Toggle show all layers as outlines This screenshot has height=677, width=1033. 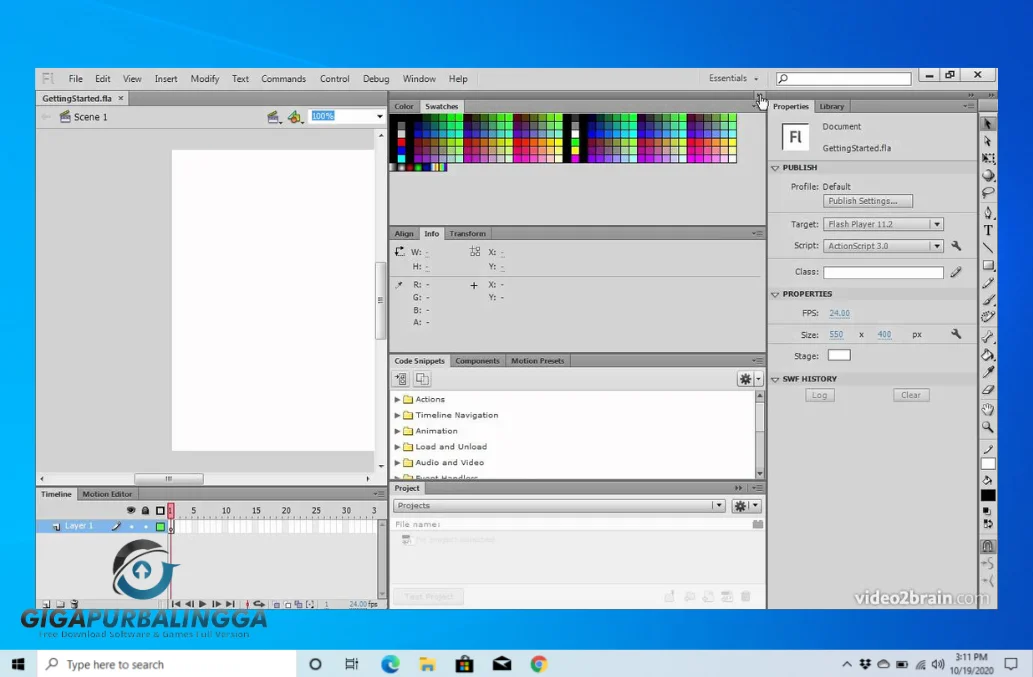160,510
